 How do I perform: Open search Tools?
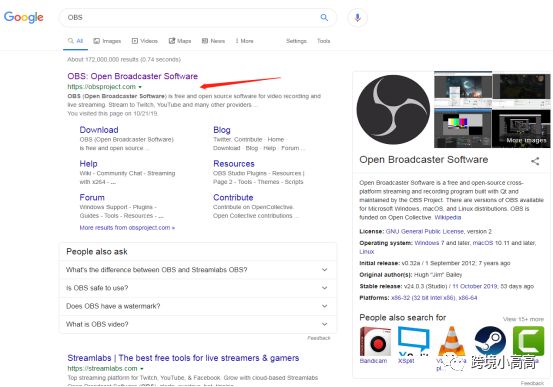[x=323, y=41]
